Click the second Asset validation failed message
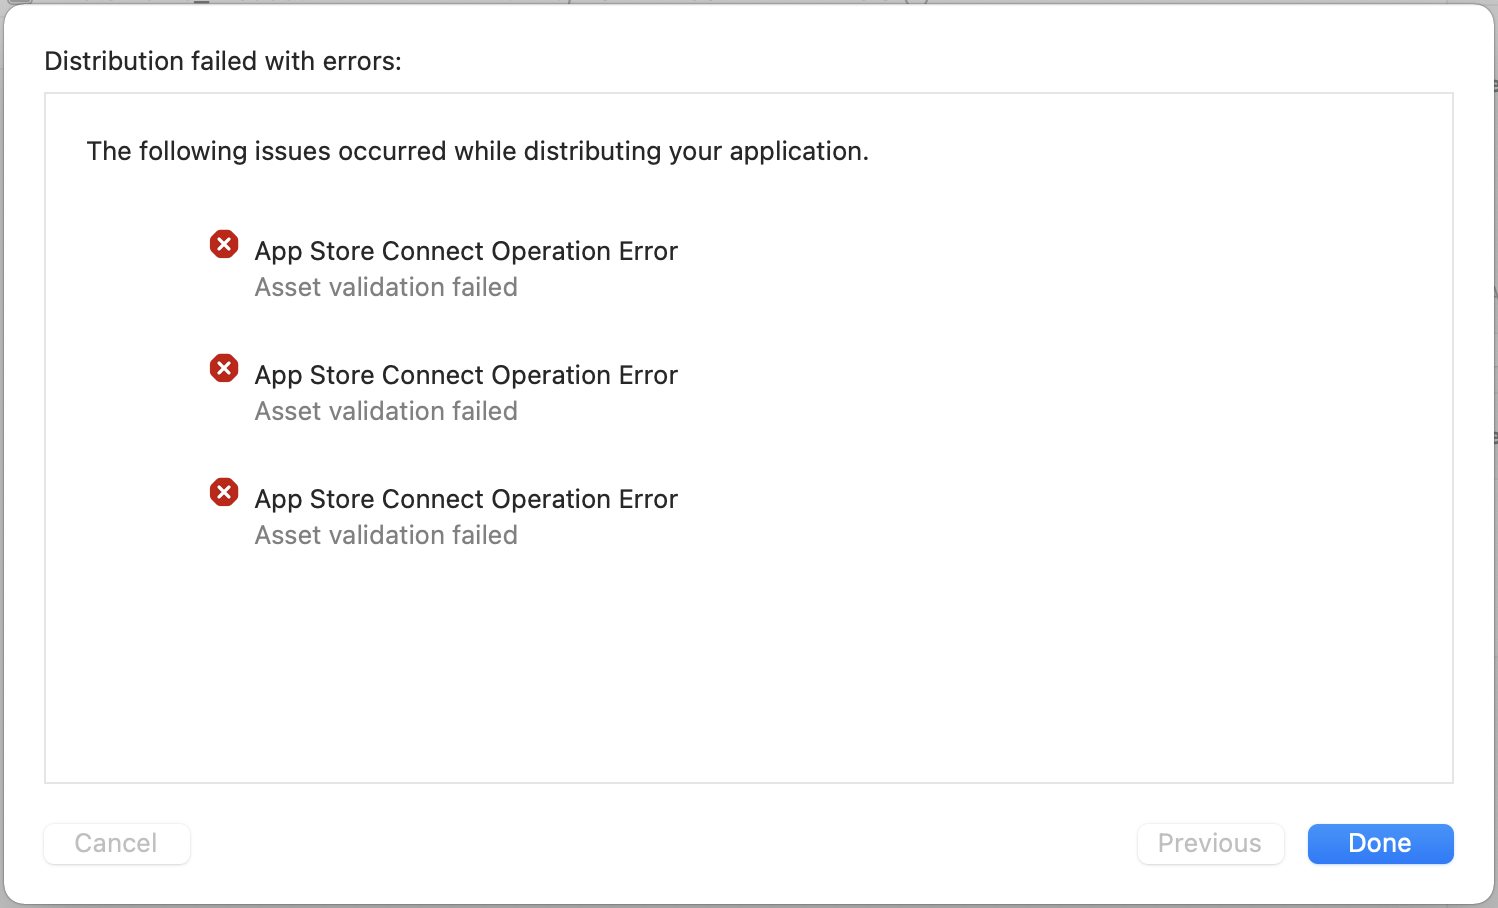Image resolution: width=1498 pixels, height=908 pixels. point(386,411)
